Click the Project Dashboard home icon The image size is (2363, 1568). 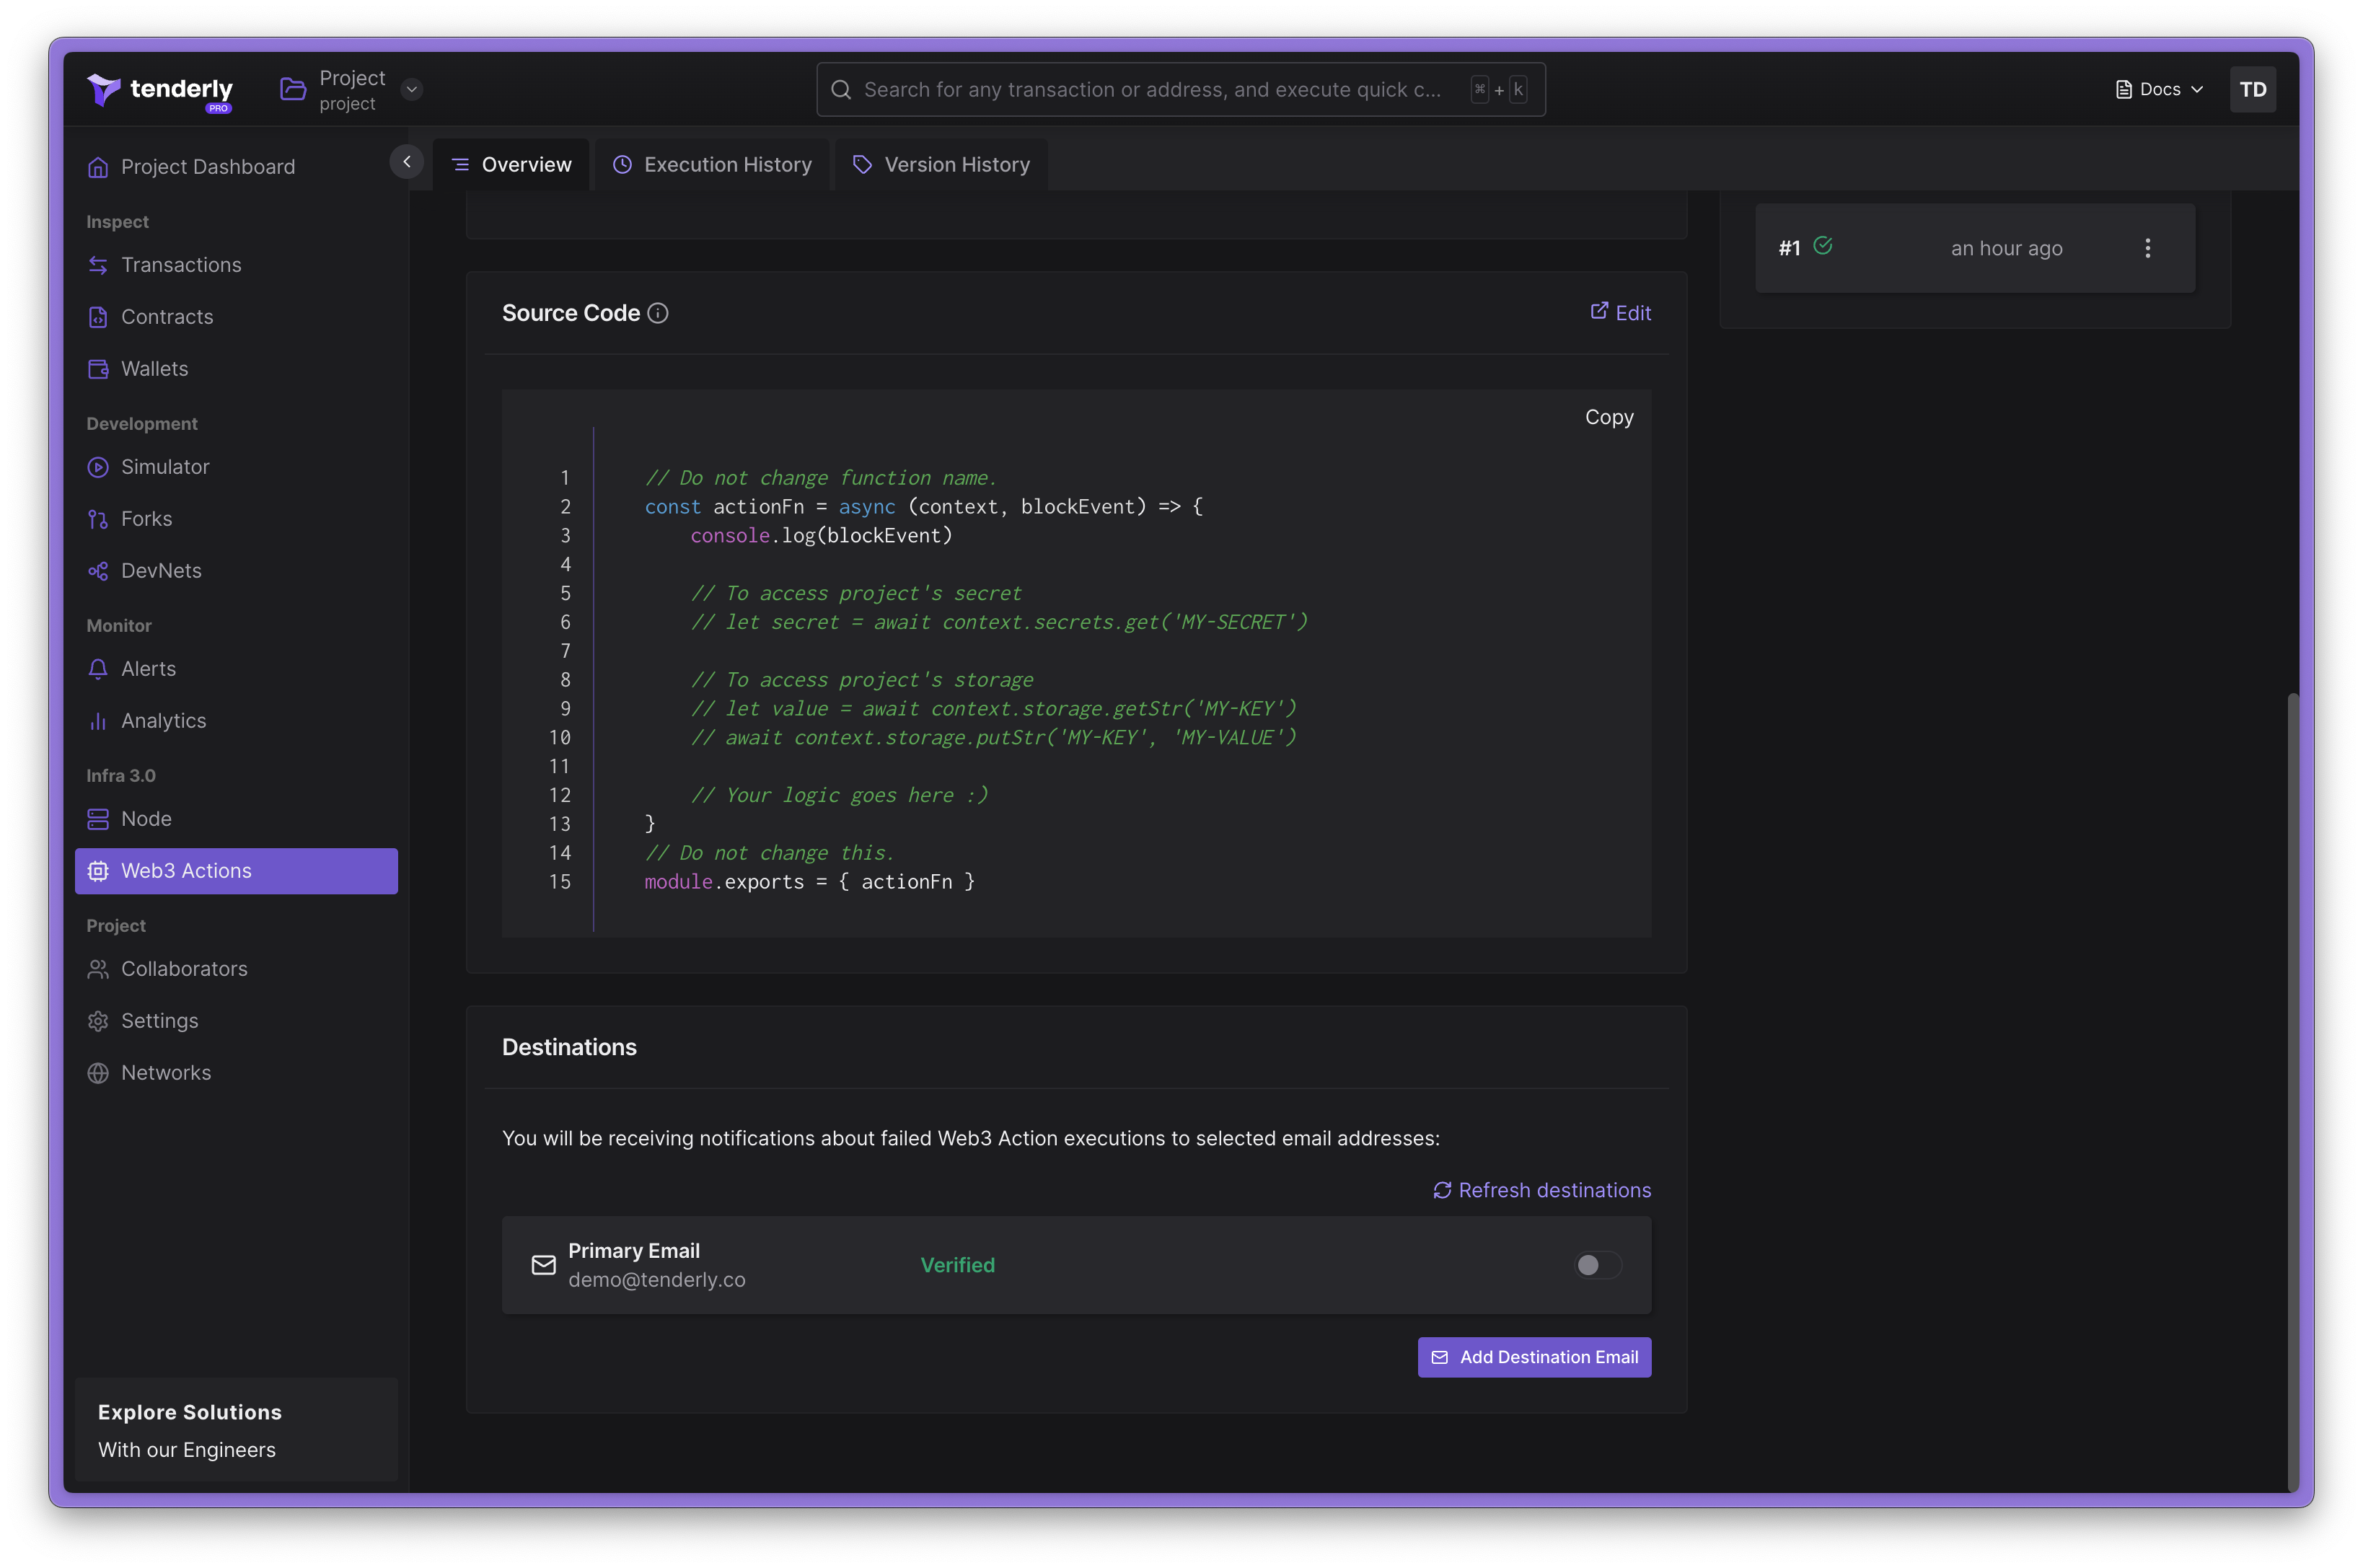pyautogui.click(x=98, y=167)
